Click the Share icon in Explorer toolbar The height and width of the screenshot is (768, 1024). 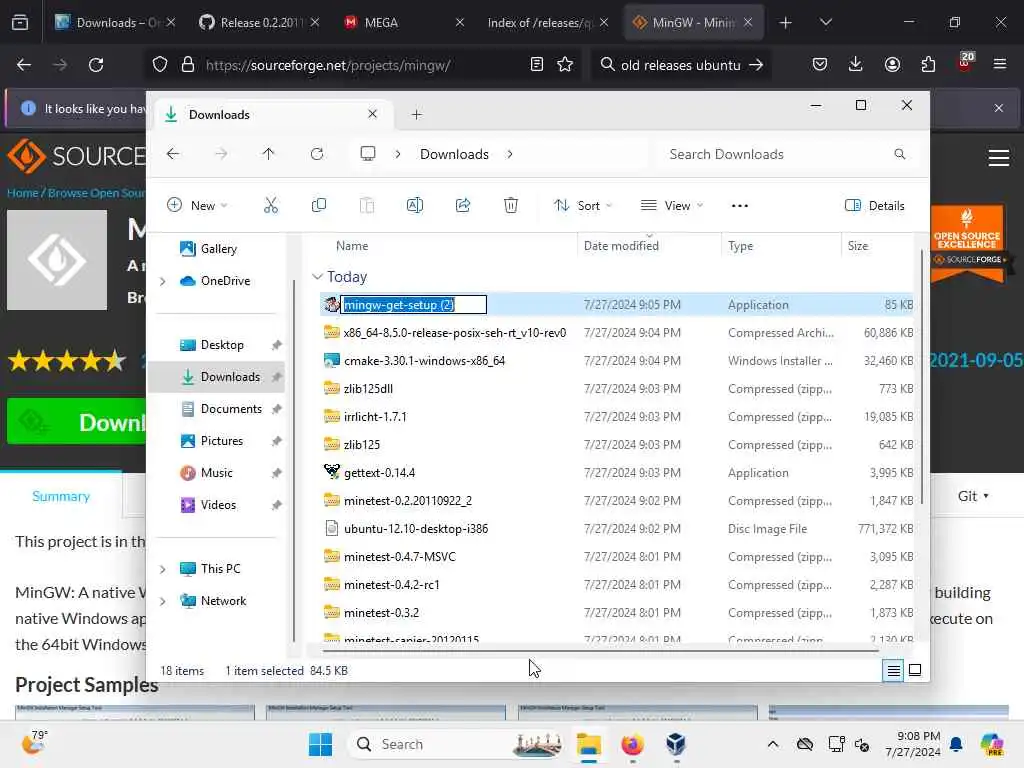click(x=463, y=206)
